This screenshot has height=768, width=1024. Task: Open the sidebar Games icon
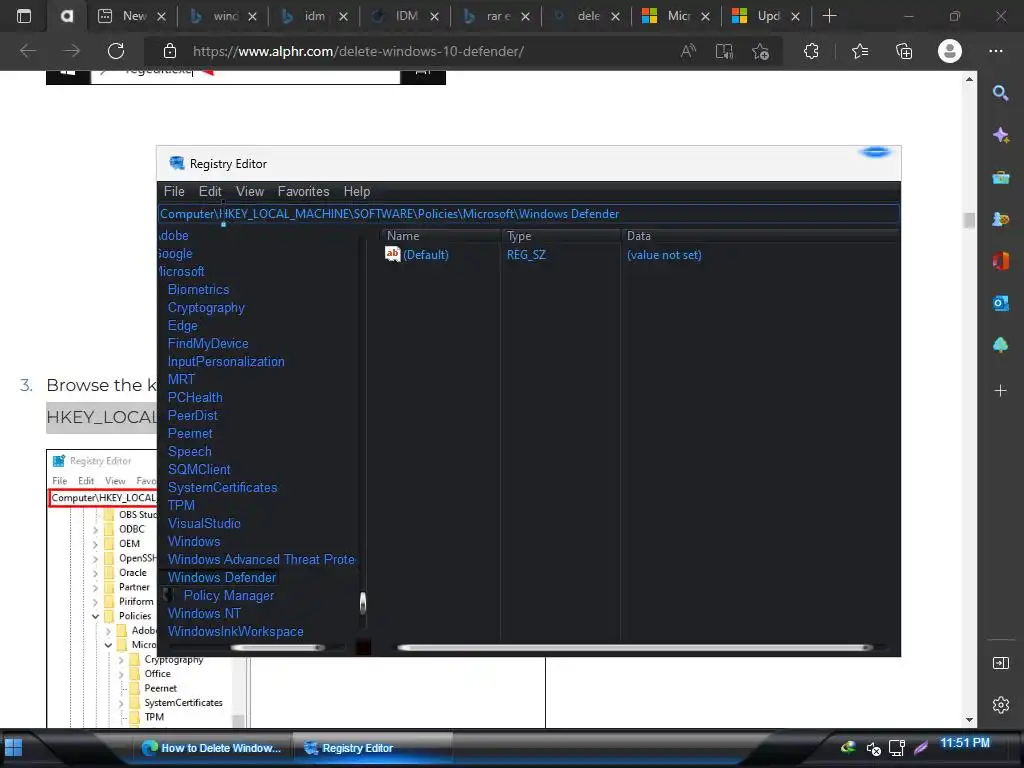[x=1000, y=219]
